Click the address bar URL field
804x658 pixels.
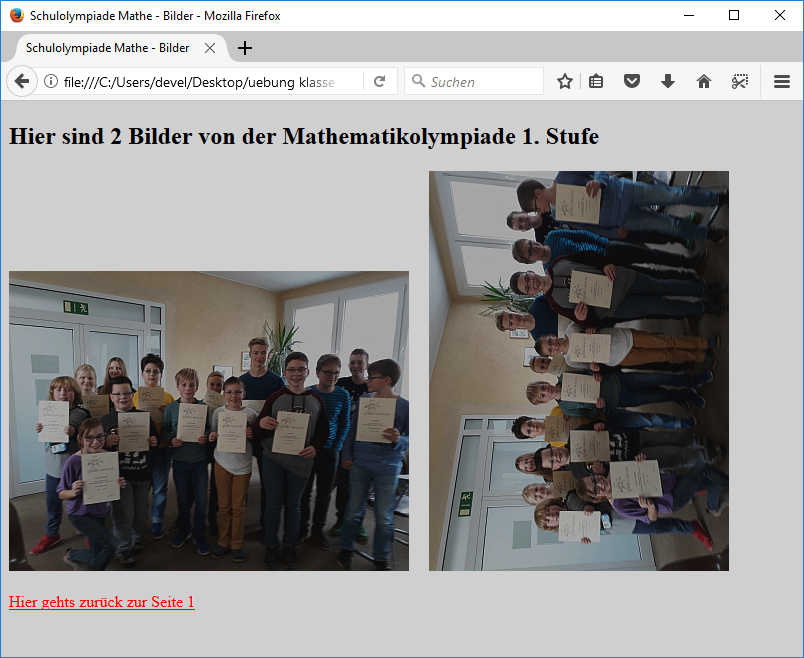tap(200, 82)
